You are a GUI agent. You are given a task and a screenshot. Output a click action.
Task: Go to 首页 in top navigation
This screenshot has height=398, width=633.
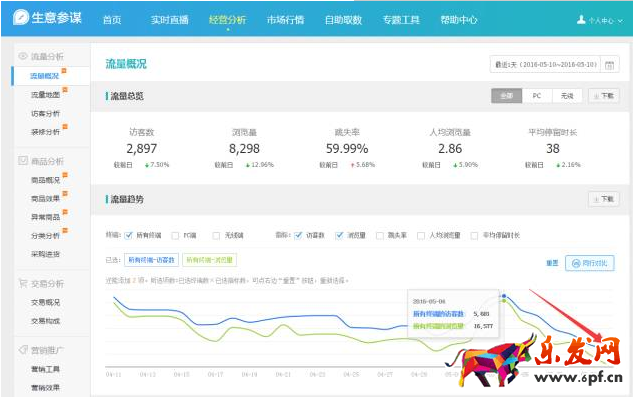pyautogui.click(x=112, y=20)
